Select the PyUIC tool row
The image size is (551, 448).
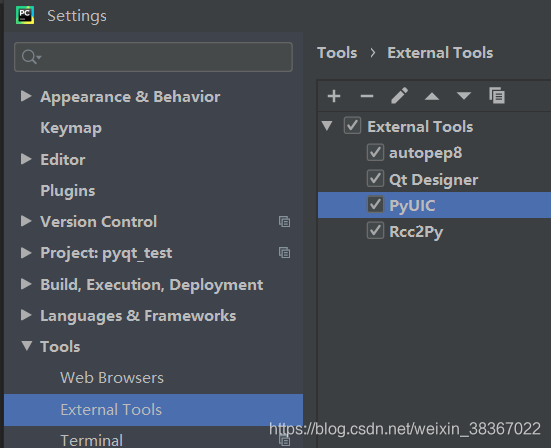pos(434,205)
